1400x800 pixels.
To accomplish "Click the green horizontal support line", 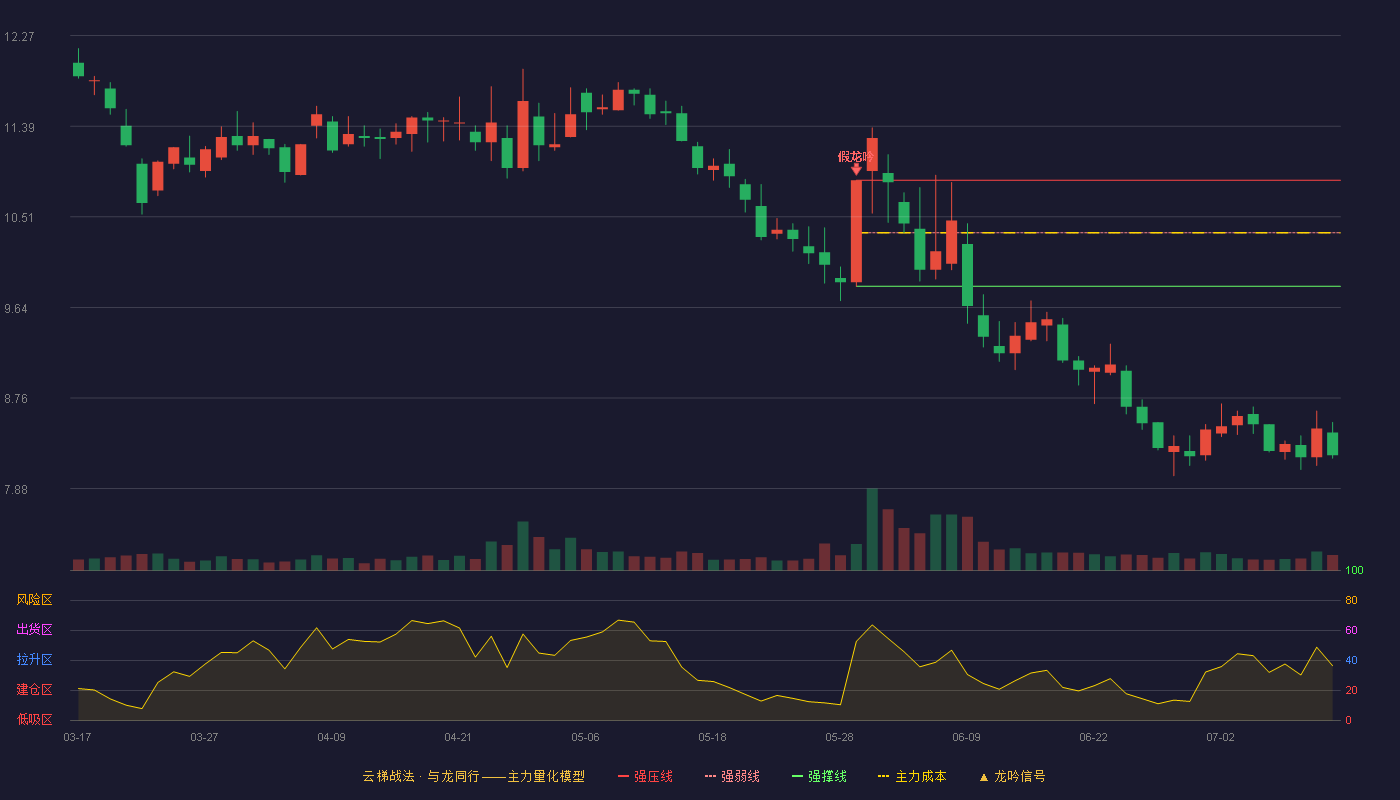I will [1098, 286].
